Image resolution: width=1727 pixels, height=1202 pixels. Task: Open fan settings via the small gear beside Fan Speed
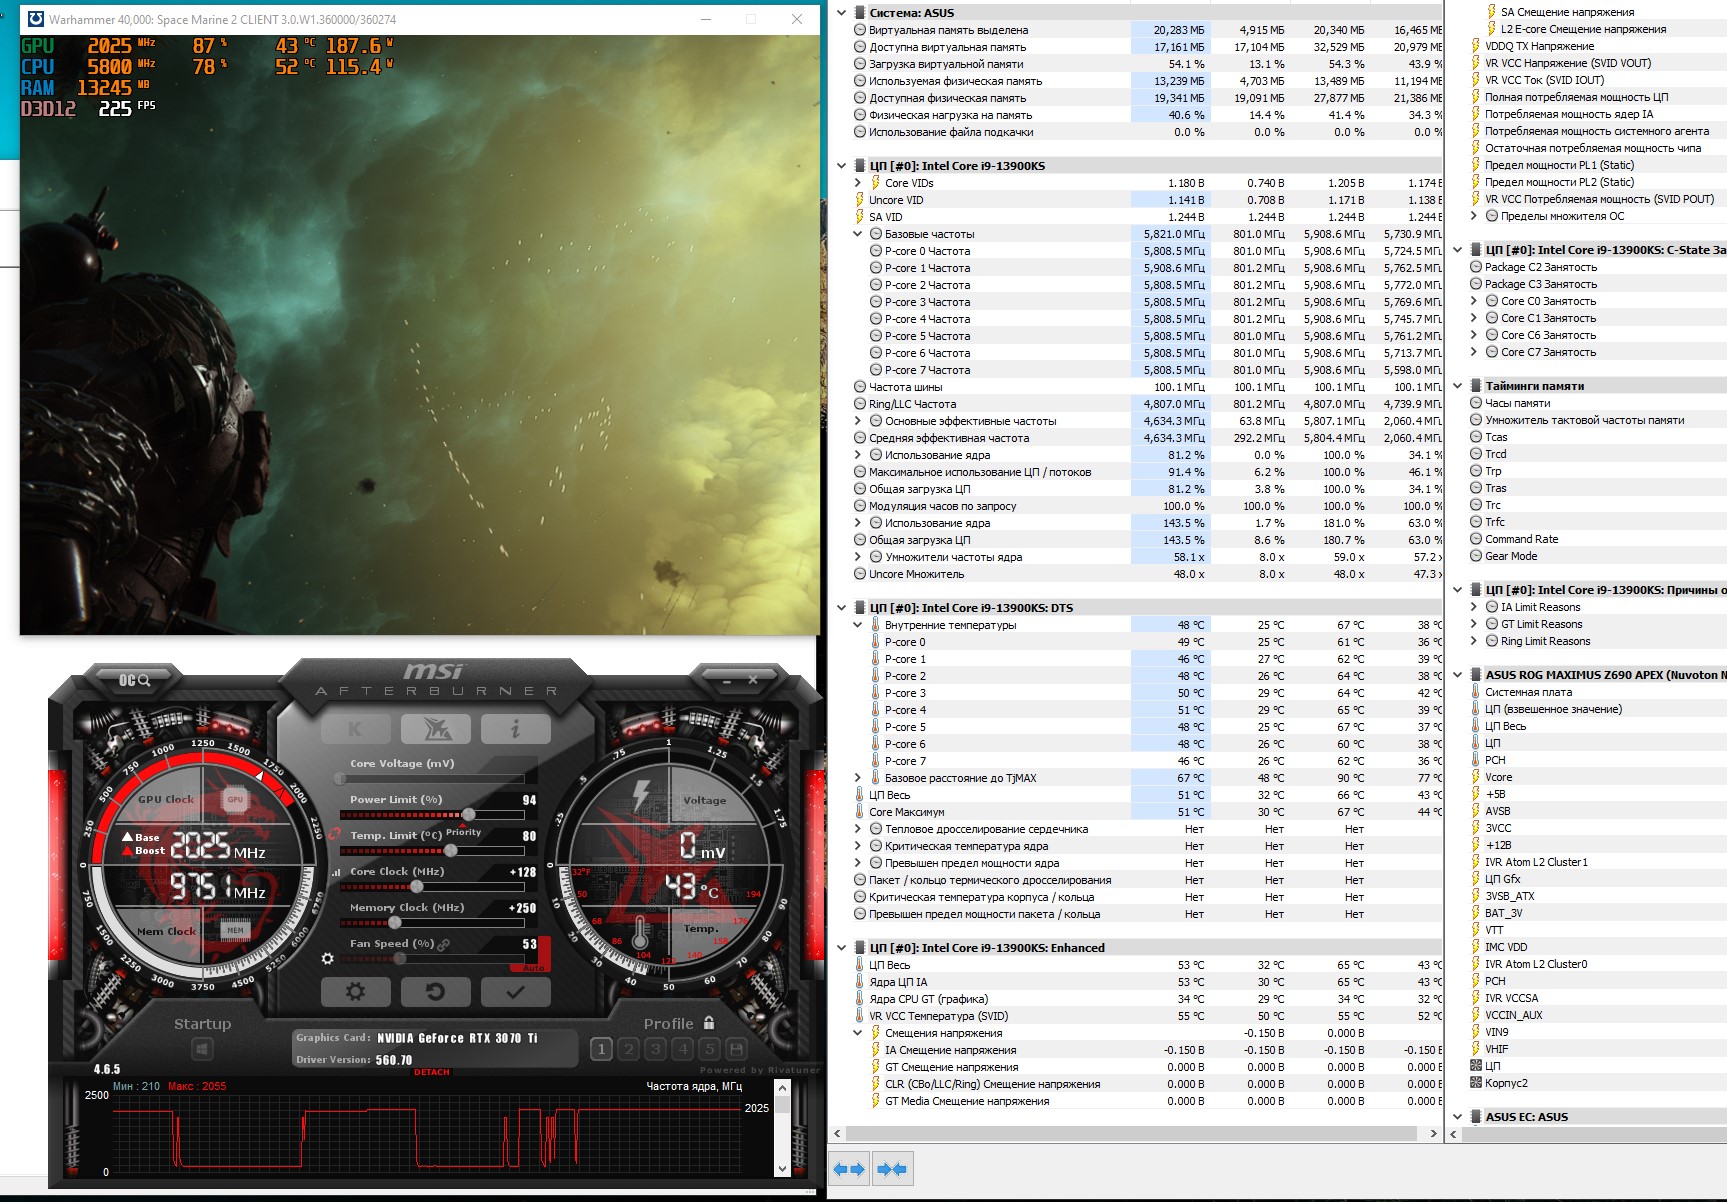(x=327, y=959)
